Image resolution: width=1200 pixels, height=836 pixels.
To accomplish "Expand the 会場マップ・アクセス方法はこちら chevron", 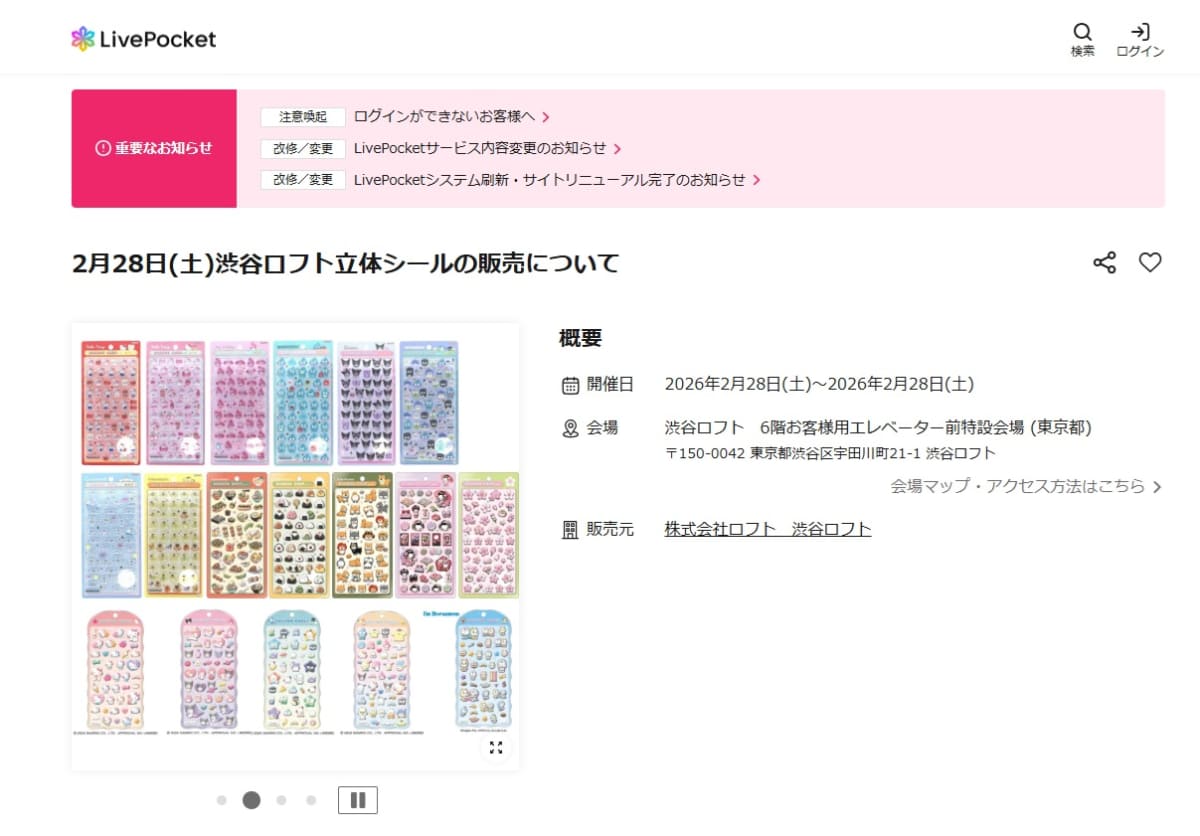I will coord(1157,487).
